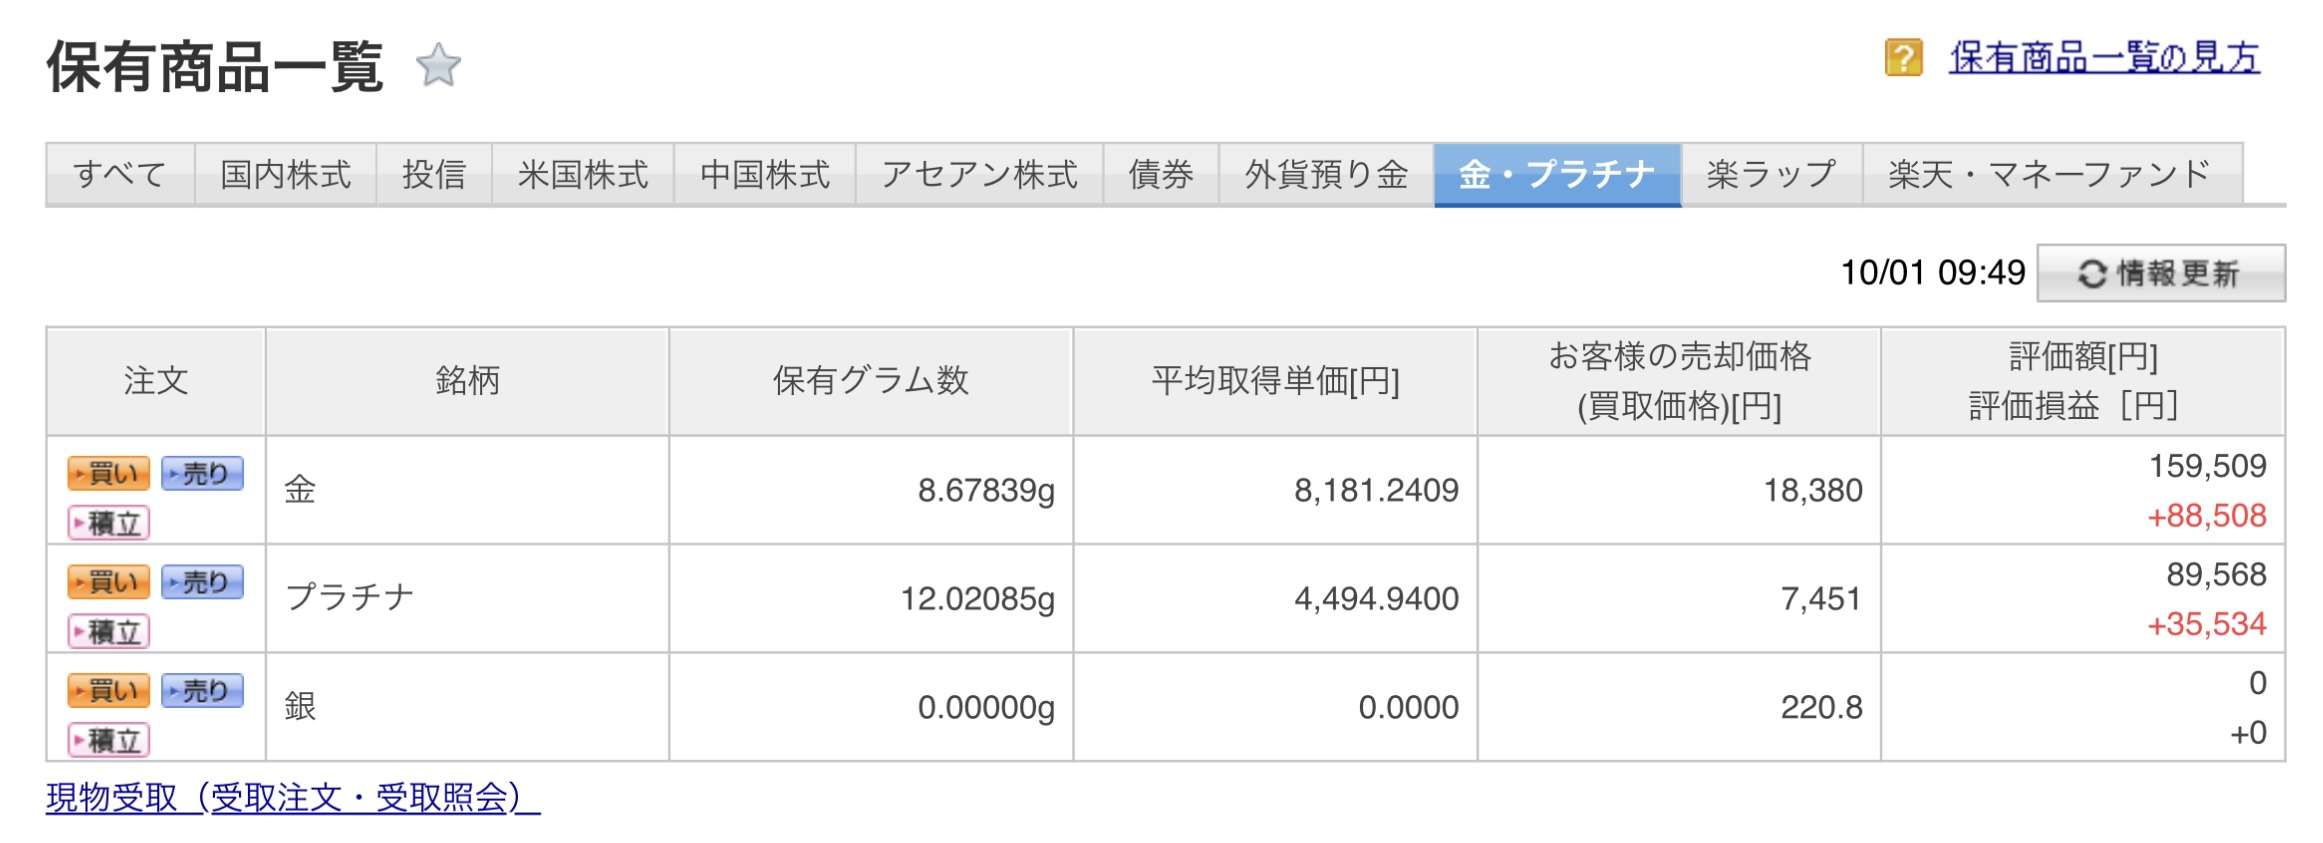Screen dimensions: 2323x843
Task: Switch to the 投信 tab
Action: point(434,175)
